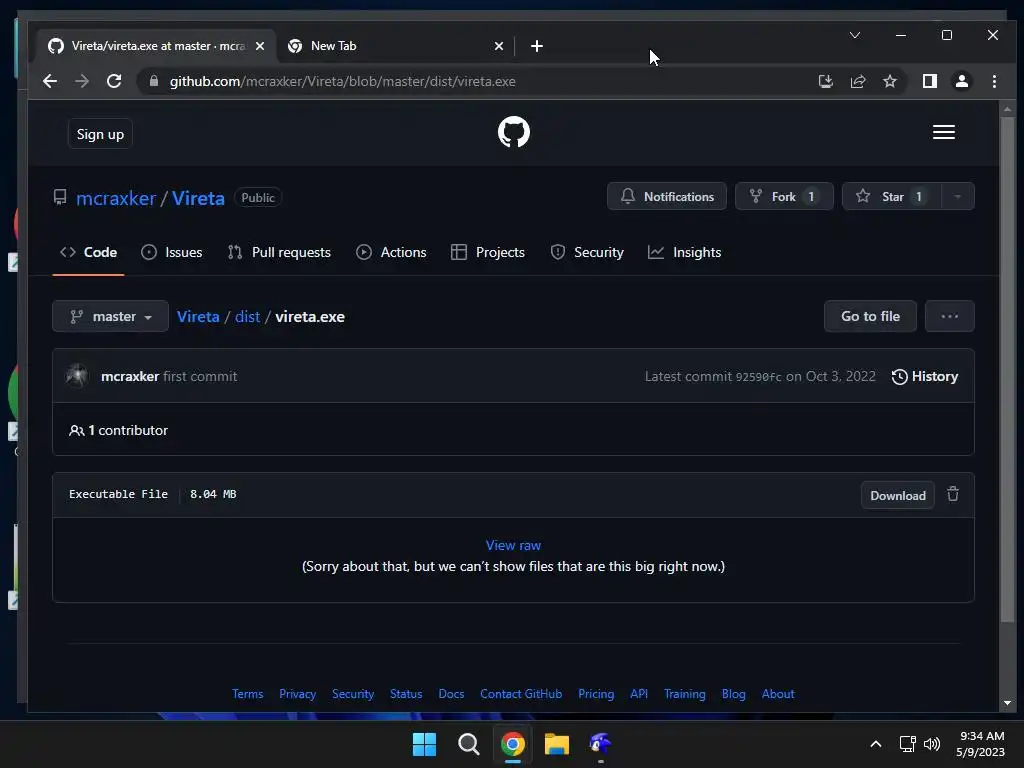Screen dimensions: 1024x768
Task: Click Go to file button
Action: [871, 316]
